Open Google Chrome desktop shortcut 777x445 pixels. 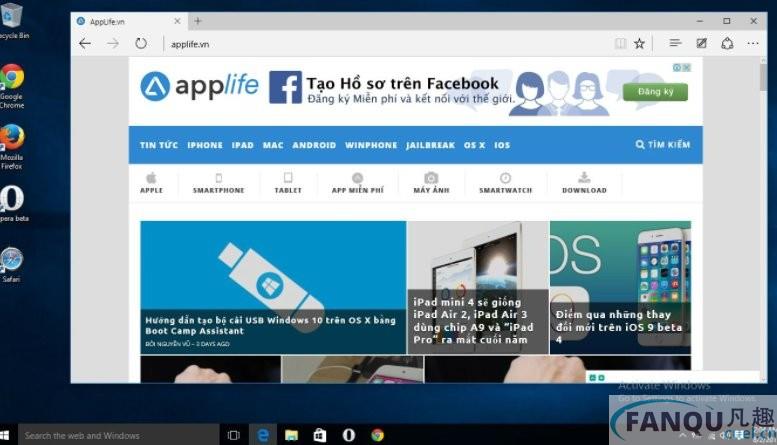coord(12,86)
